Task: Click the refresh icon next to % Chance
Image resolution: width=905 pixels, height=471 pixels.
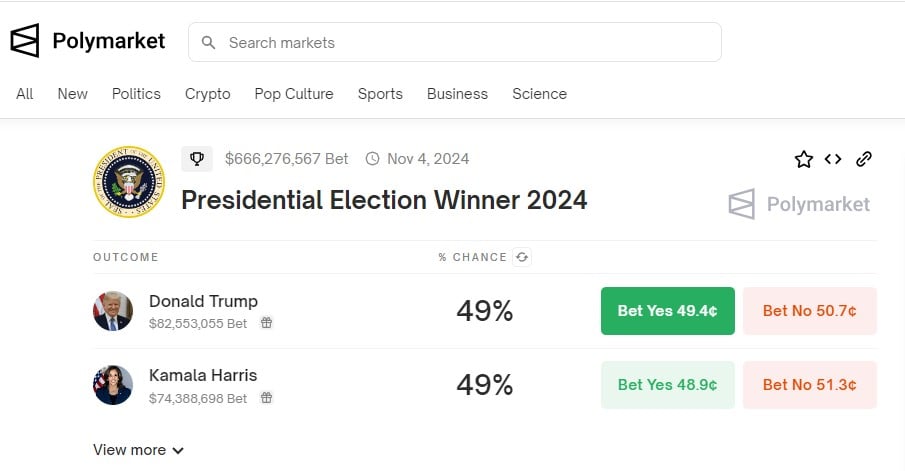Action: tap(521, 257)
